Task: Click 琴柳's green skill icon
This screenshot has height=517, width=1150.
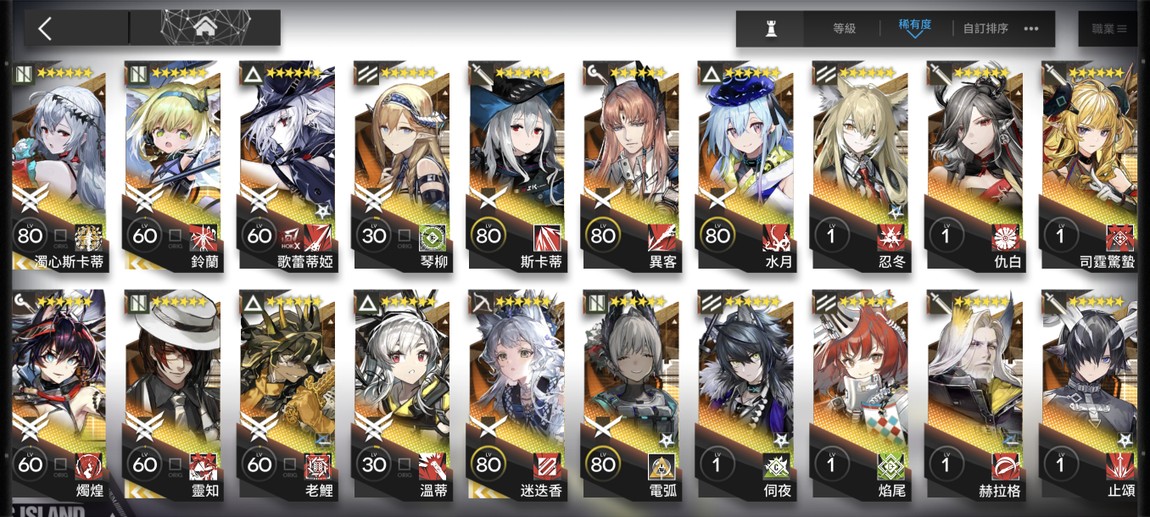Action: (x=433, y=237)
